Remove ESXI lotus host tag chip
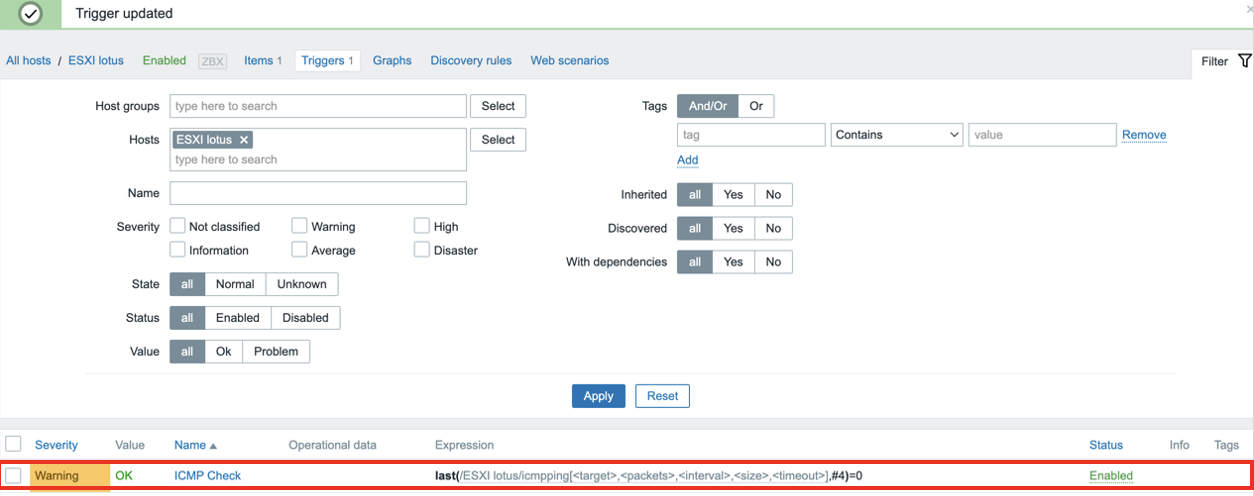Image resolution: width=1254 pixels, height=496 pixels. pyautogui.click(x=244, y=140)
